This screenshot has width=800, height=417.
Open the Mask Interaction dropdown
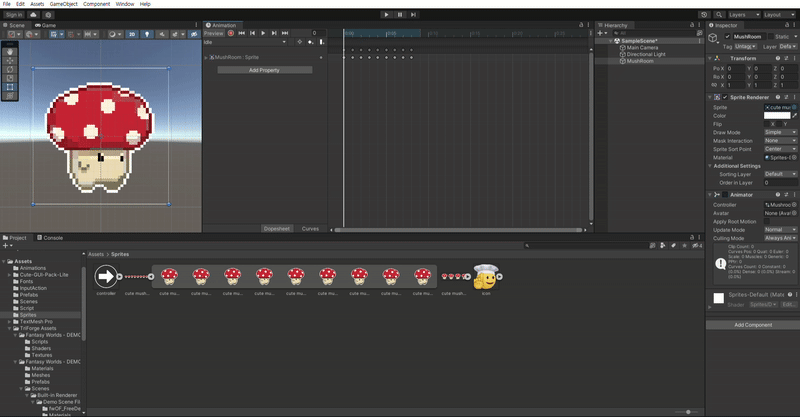pos(780,141)
